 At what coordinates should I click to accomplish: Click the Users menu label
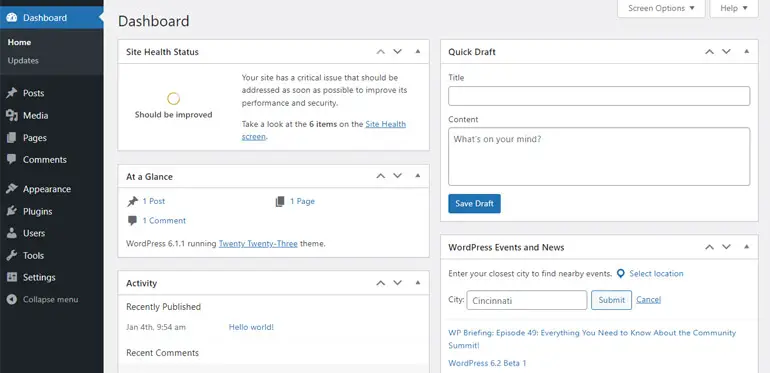[x=34, y=233]
